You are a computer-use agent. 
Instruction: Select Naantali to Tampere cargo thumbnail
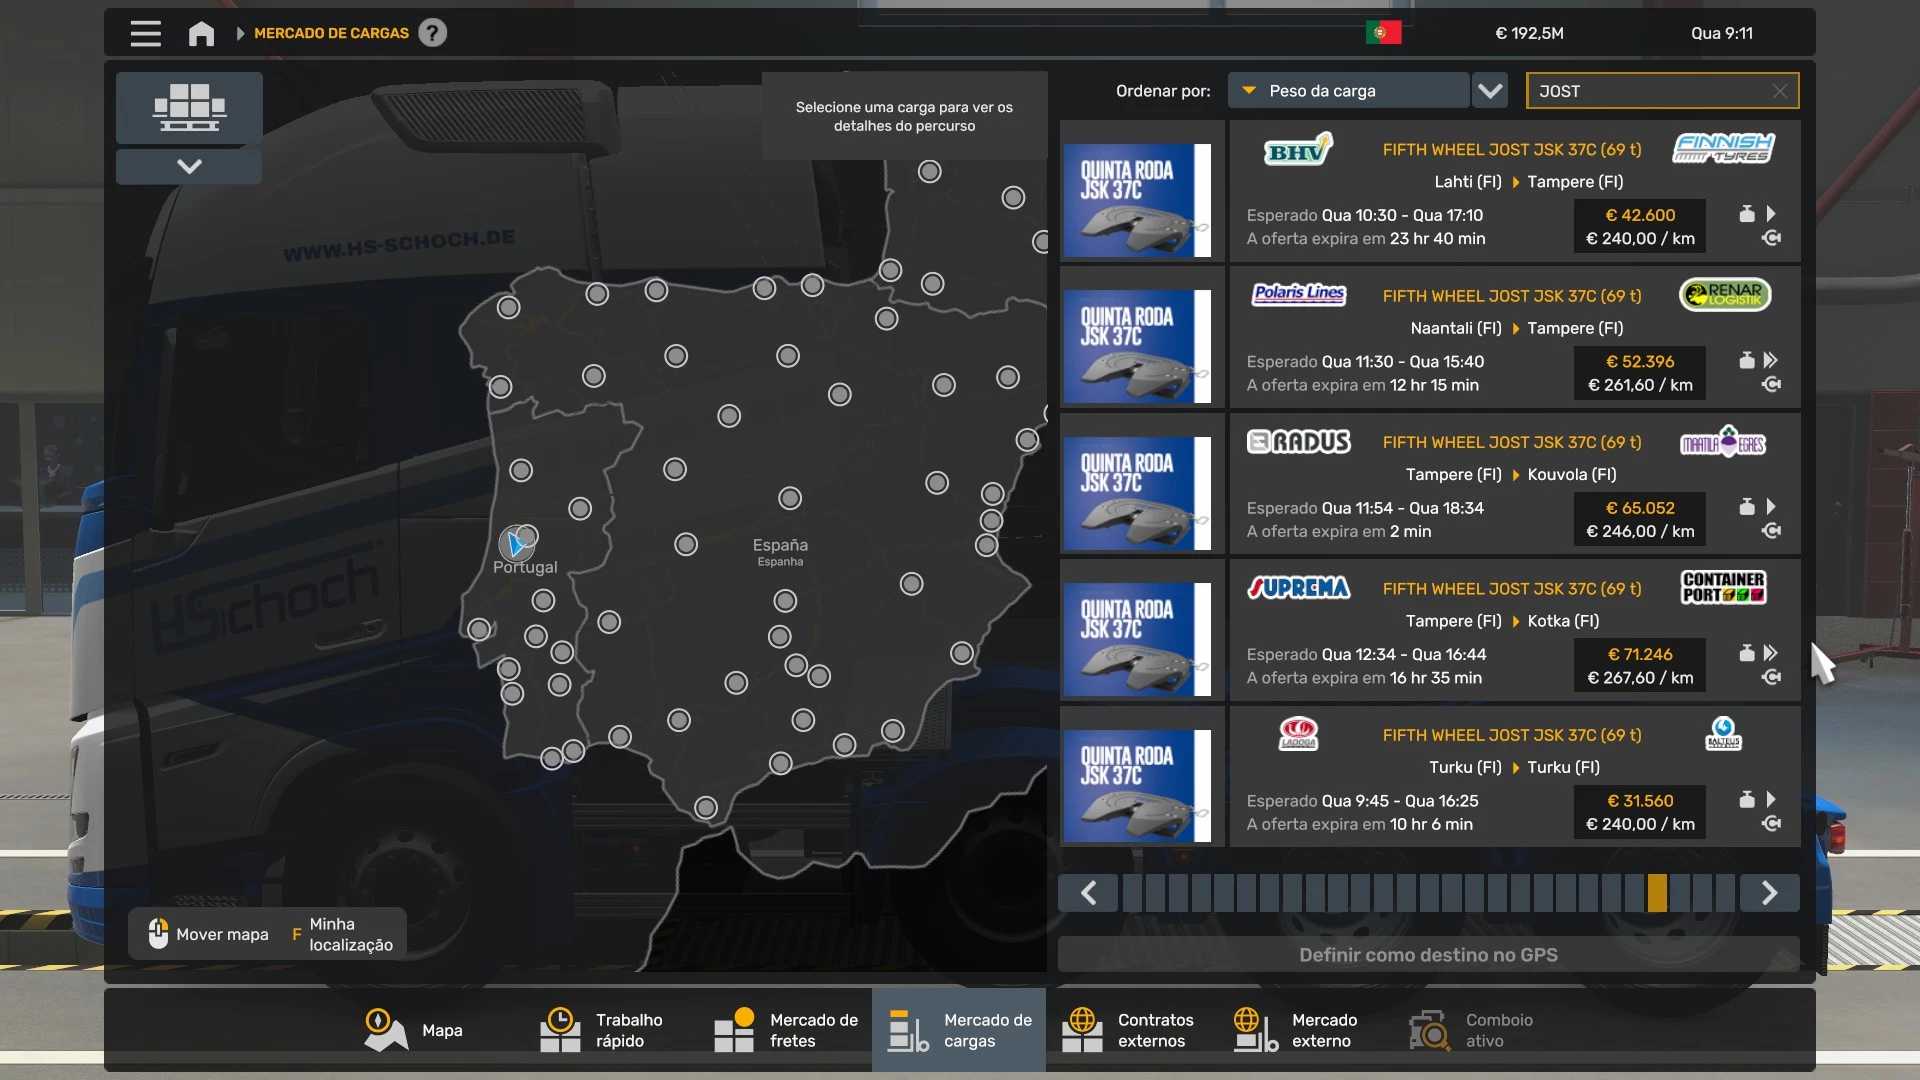tap(1138, 346)
